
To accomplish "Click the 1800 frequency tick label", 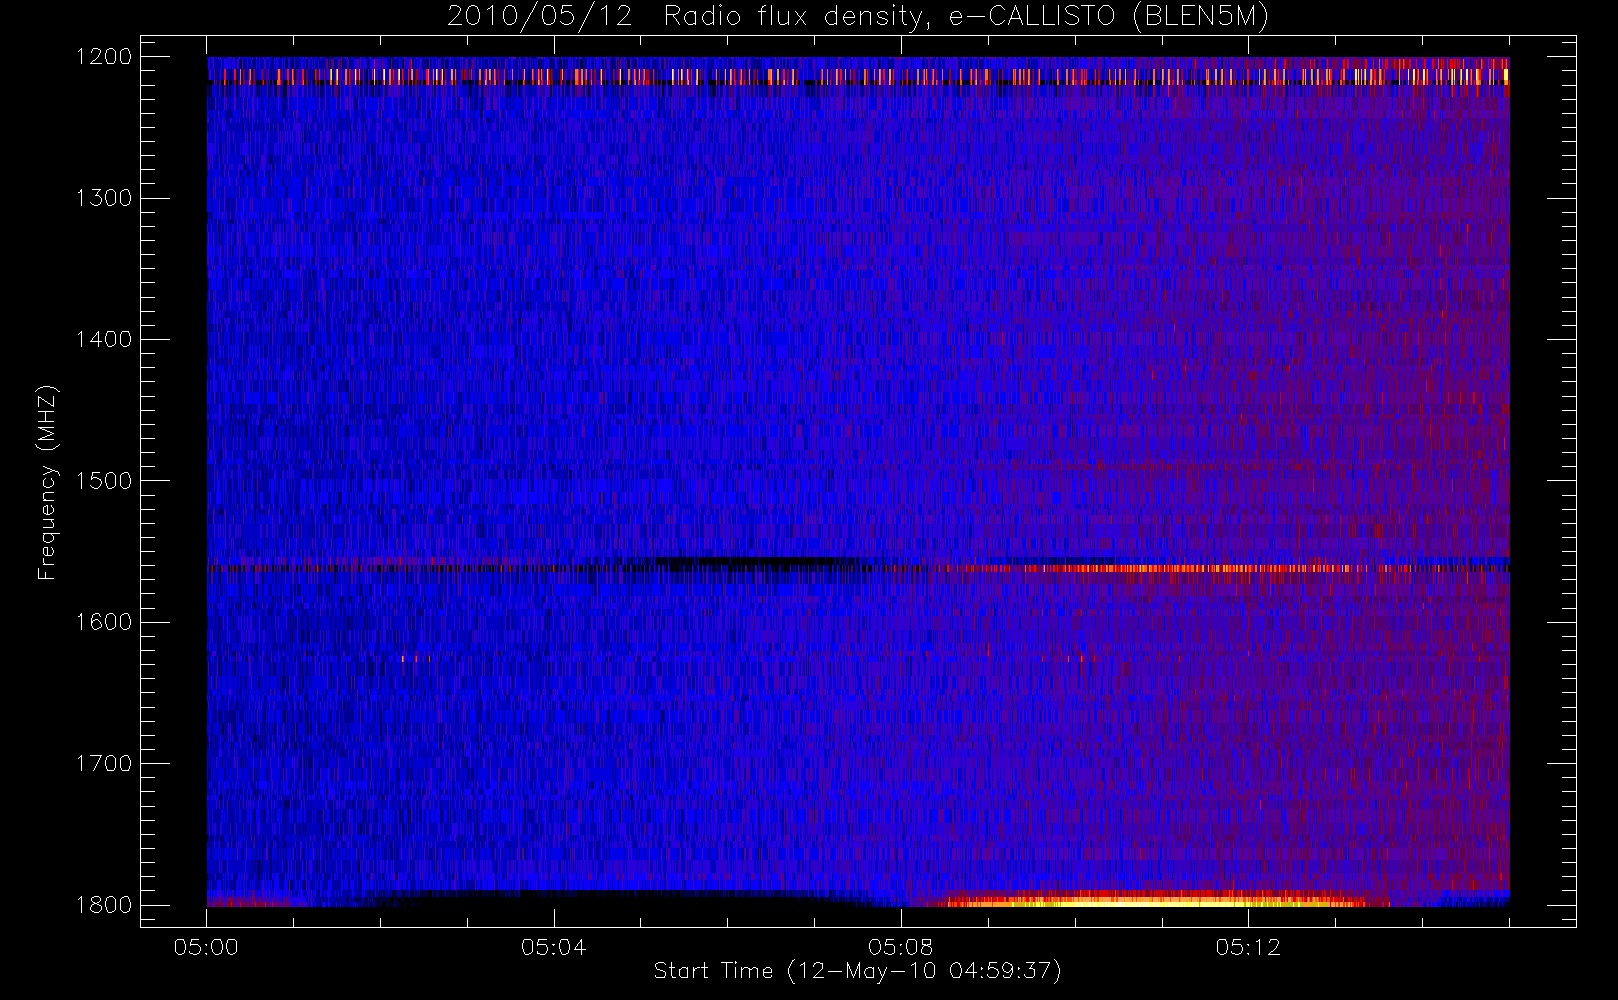I will click(104, 905).
